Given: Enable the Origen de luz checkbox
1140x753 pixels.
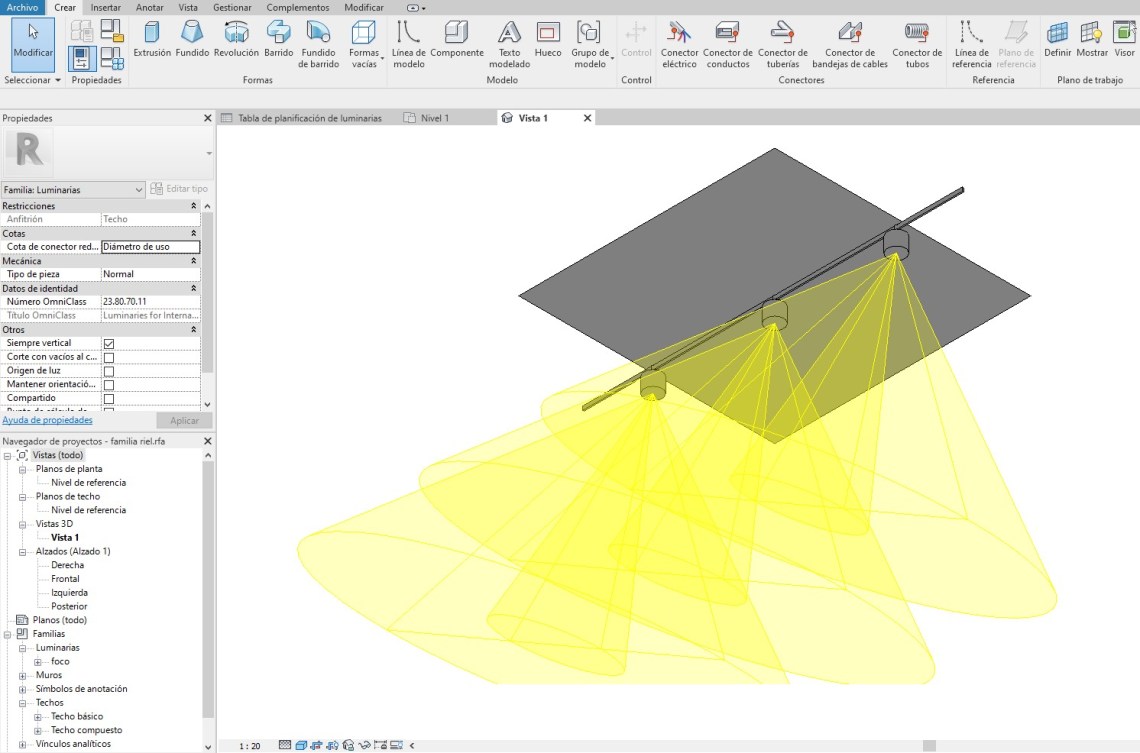Looking at the screenshot, I should [109, 371].
